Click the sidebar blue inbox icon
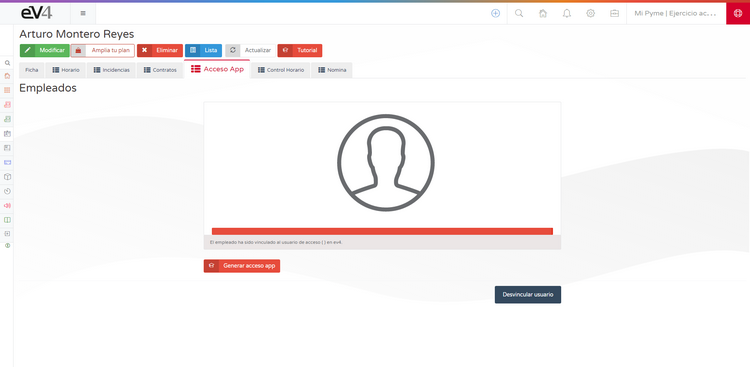 point(7,162)
